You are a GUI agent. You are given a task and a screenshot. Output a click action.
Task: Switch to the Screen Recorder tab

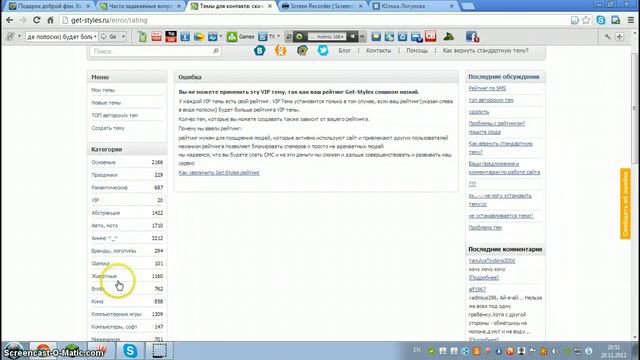322,6
